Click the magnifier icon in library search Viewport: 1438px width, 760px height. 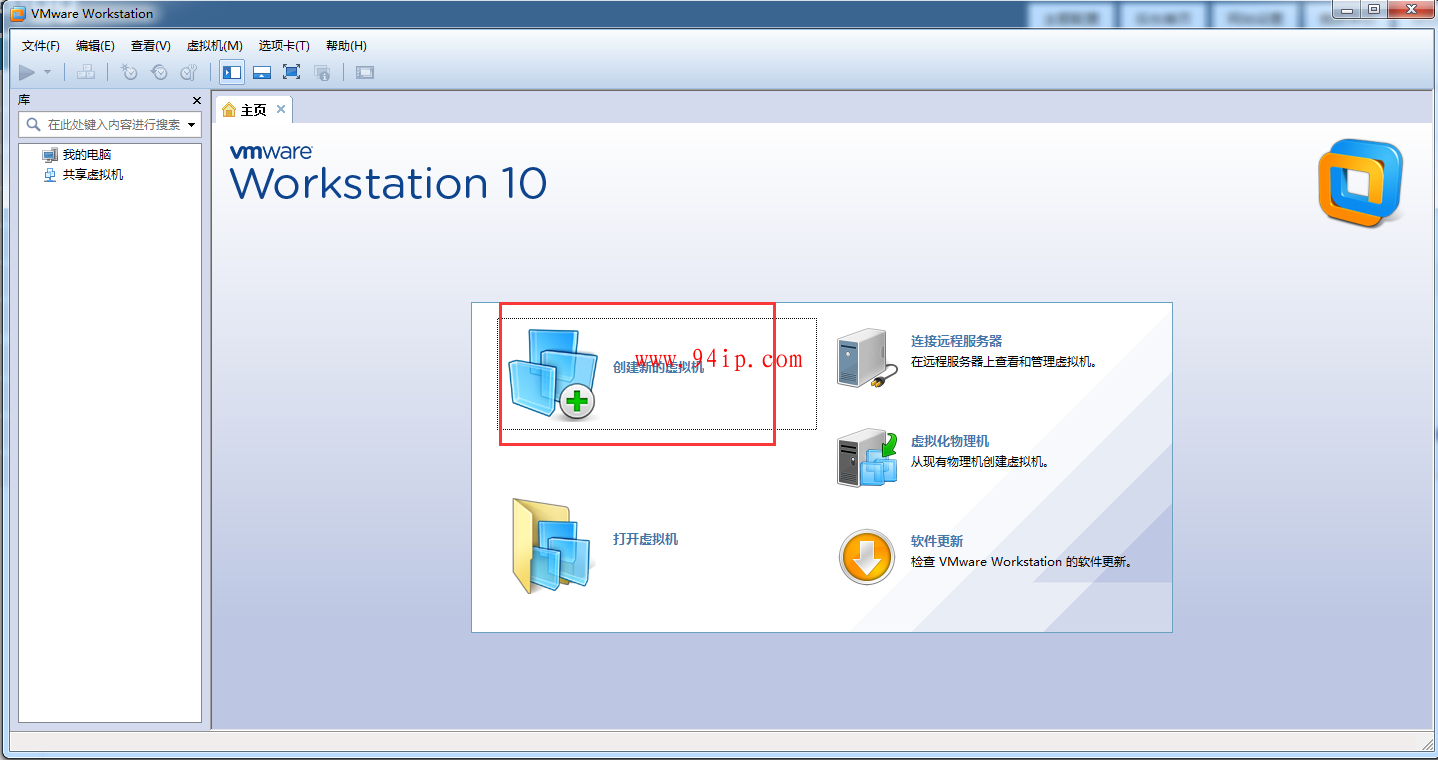33,125
